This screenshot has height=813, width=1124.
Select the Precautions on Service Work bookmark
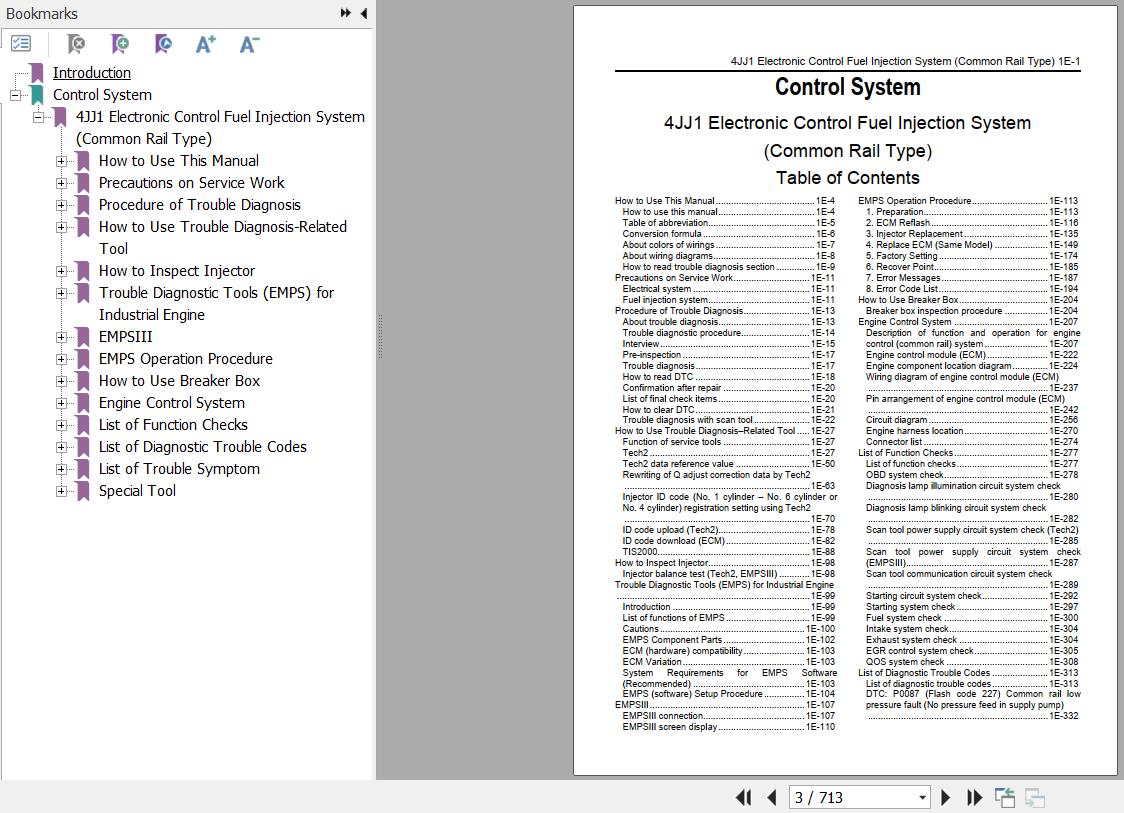[x=191, y=183]
